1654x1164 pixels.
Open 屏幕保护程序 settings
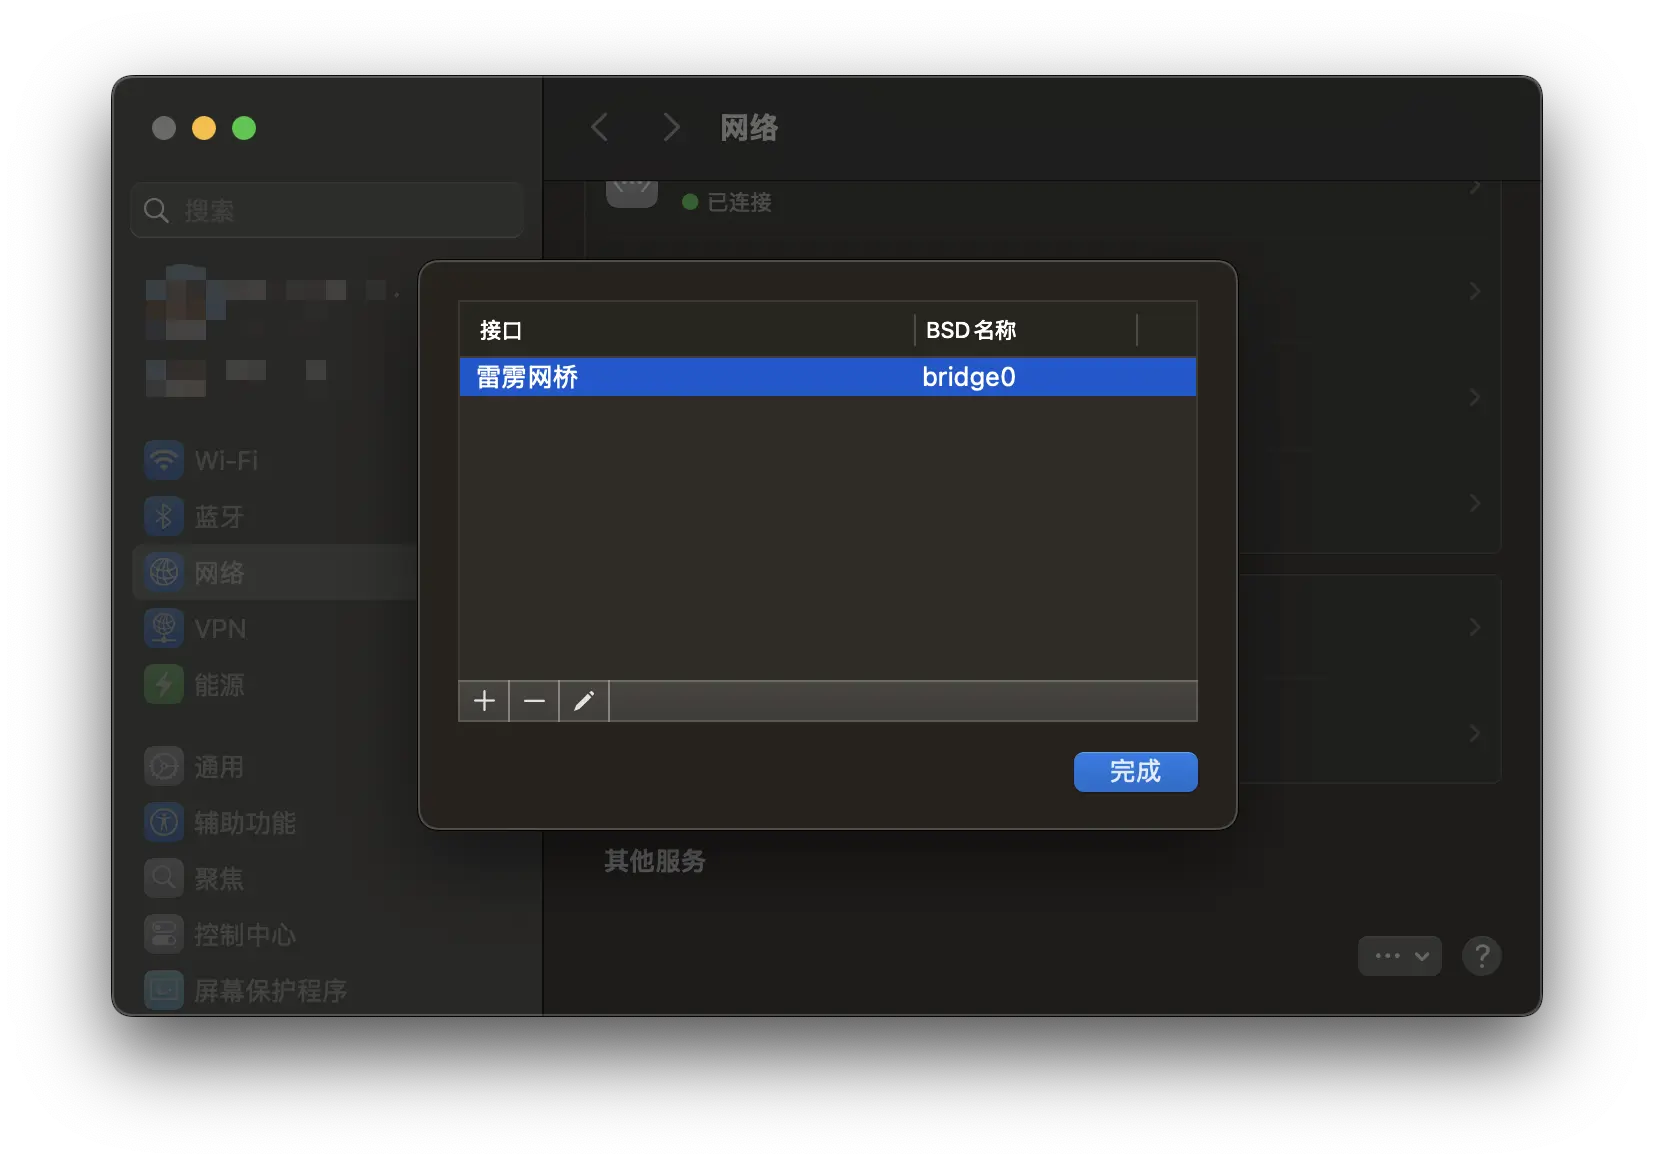[270, 990]
